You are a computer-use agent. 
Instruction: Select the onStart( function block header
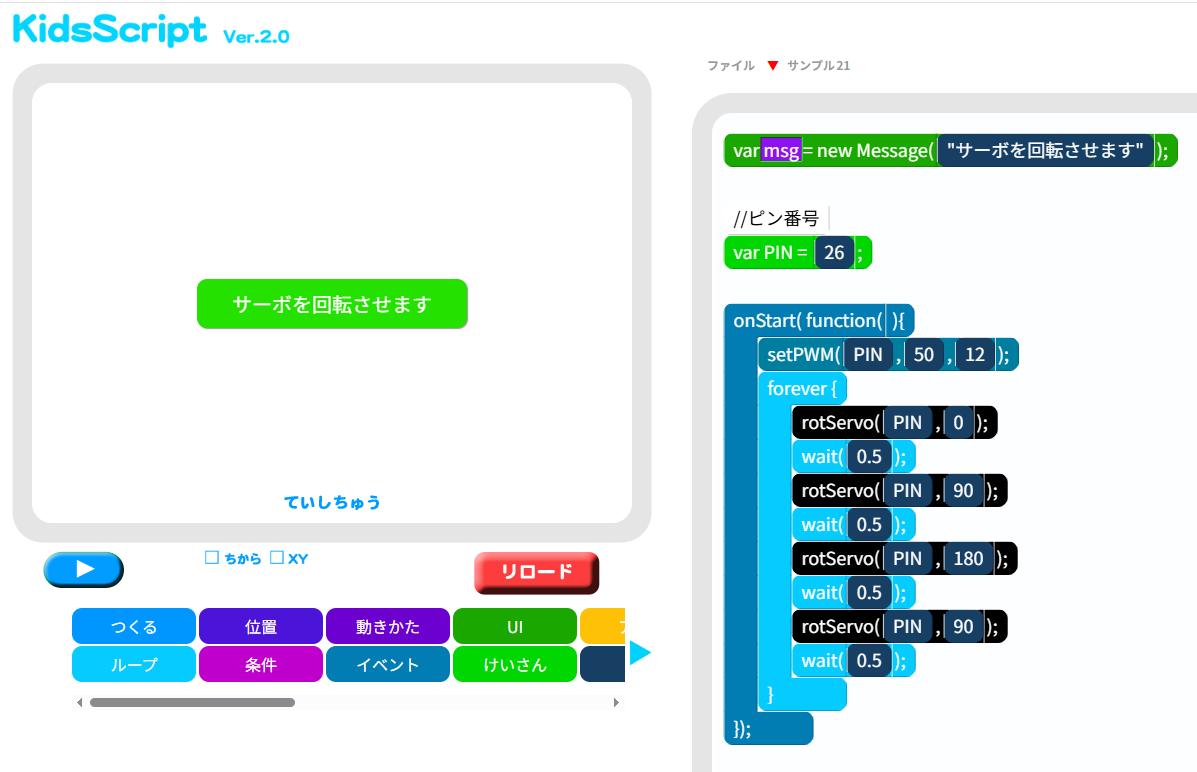click(x=818, y=321)
